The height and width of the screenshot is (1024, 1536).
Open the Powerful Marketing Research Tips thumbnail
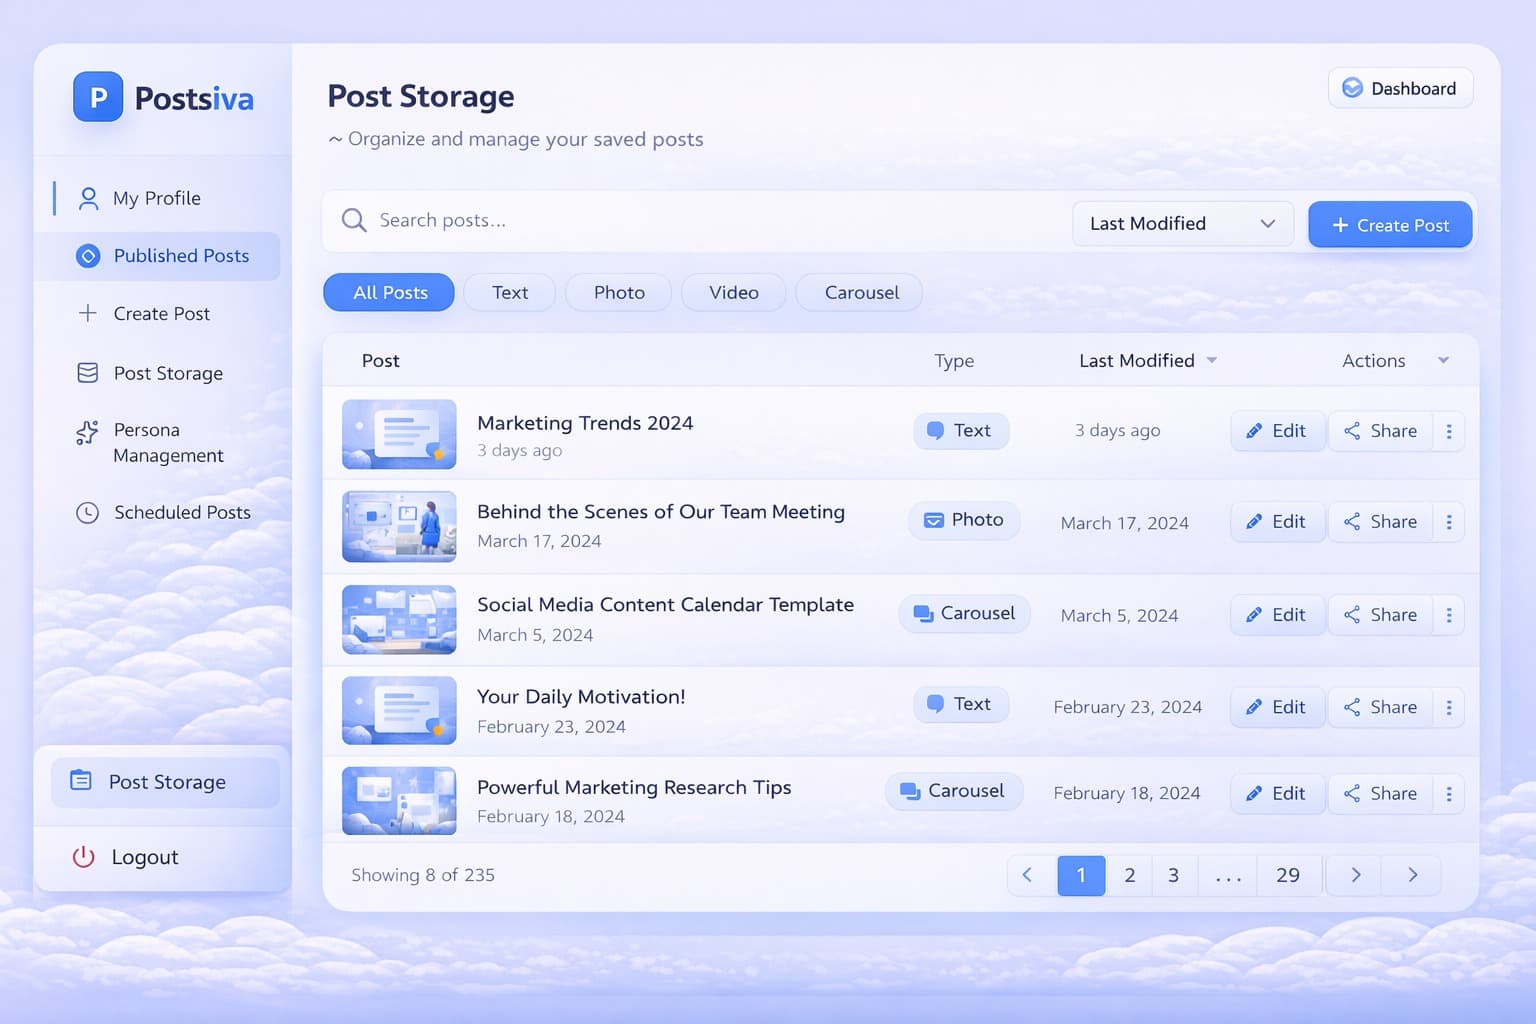click(399, 801)
